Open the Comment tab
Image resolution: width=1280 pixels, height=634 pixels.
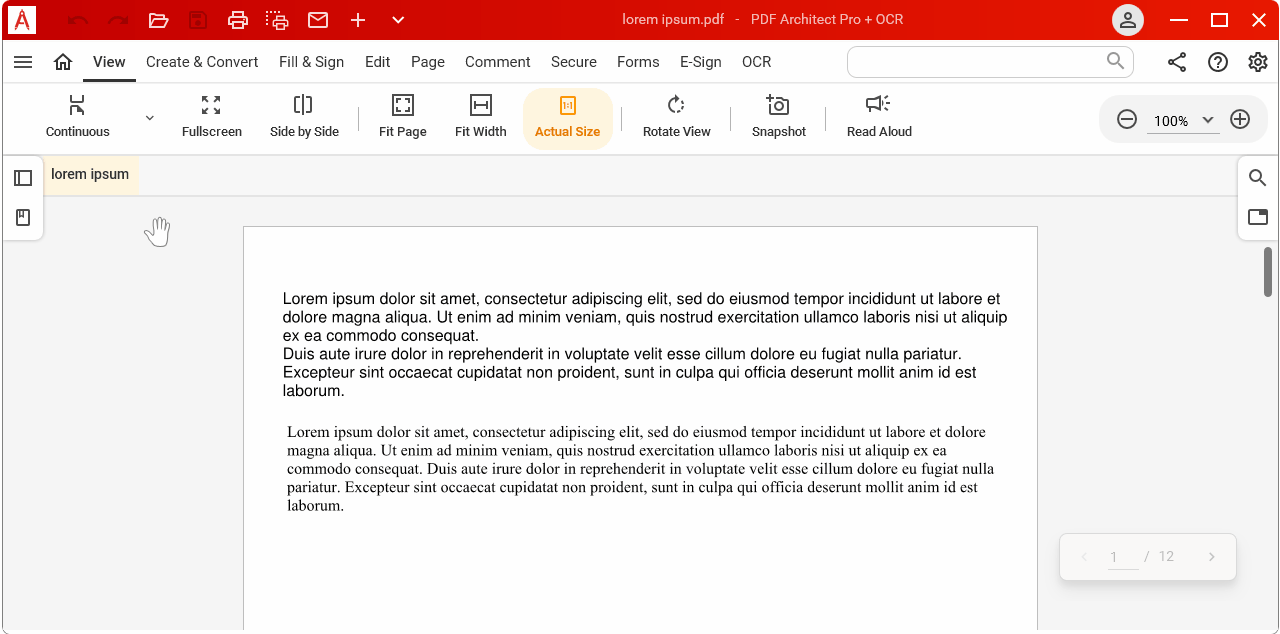[x=498, y=62]
